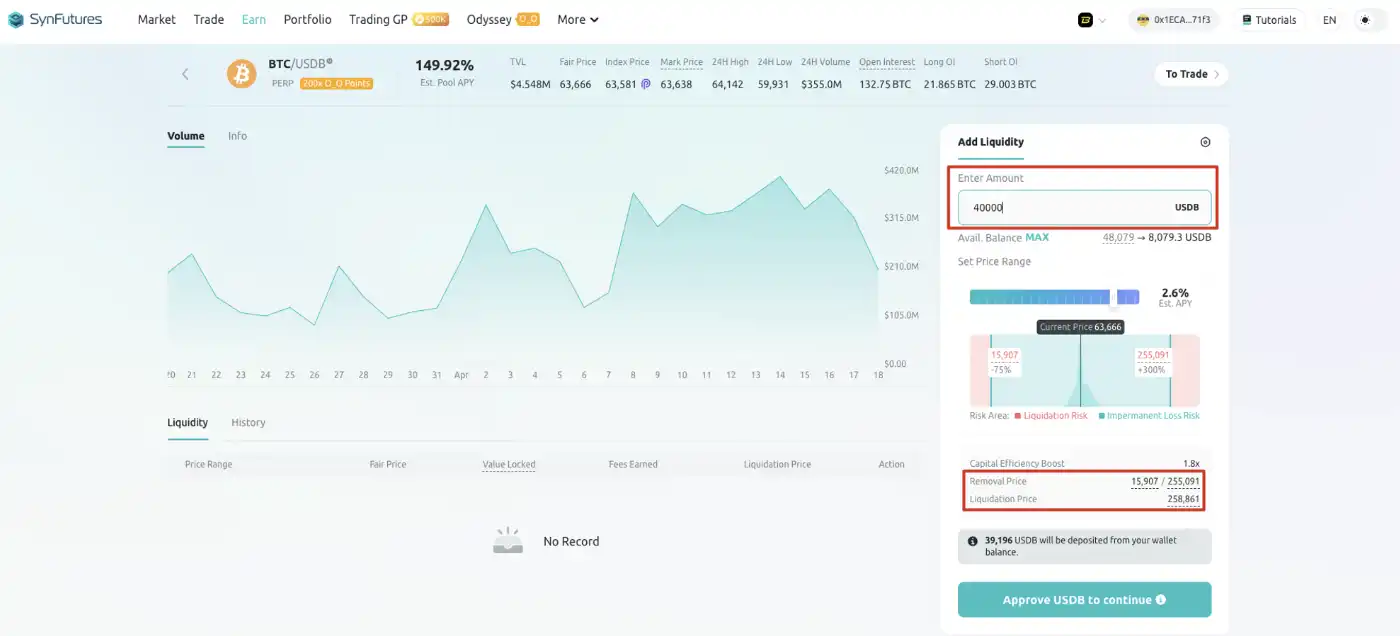Click the To Trade button
This screenshot has height=636, width=1400.
(1190, 74)
